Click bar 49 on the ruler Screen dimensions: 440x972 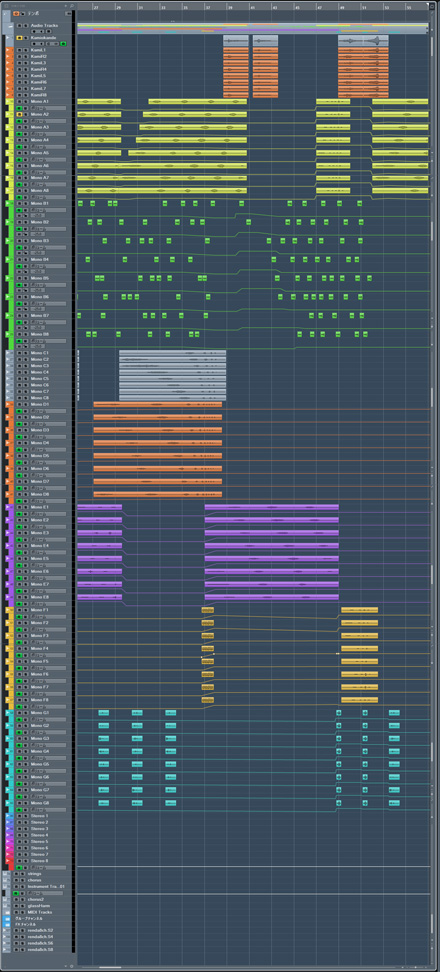click(x=341, y=7)
